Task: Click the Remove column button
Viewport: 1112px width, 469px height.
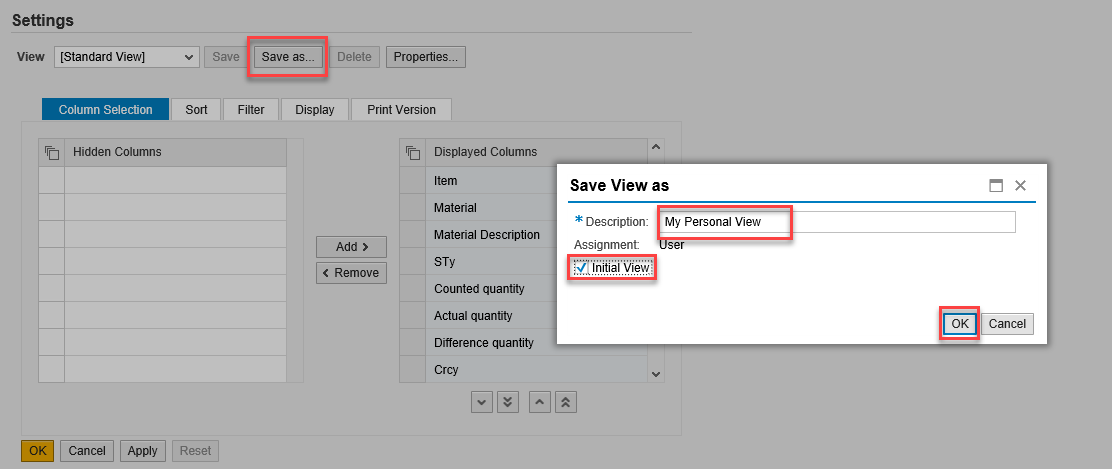Action: [351, 273]
